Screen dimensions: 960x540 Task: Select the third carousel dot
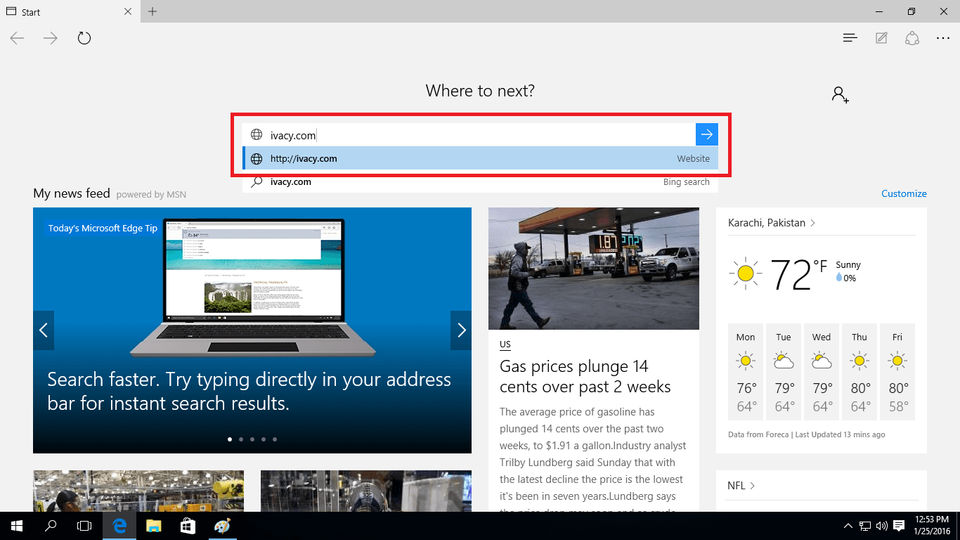click(x=252, y=439)
